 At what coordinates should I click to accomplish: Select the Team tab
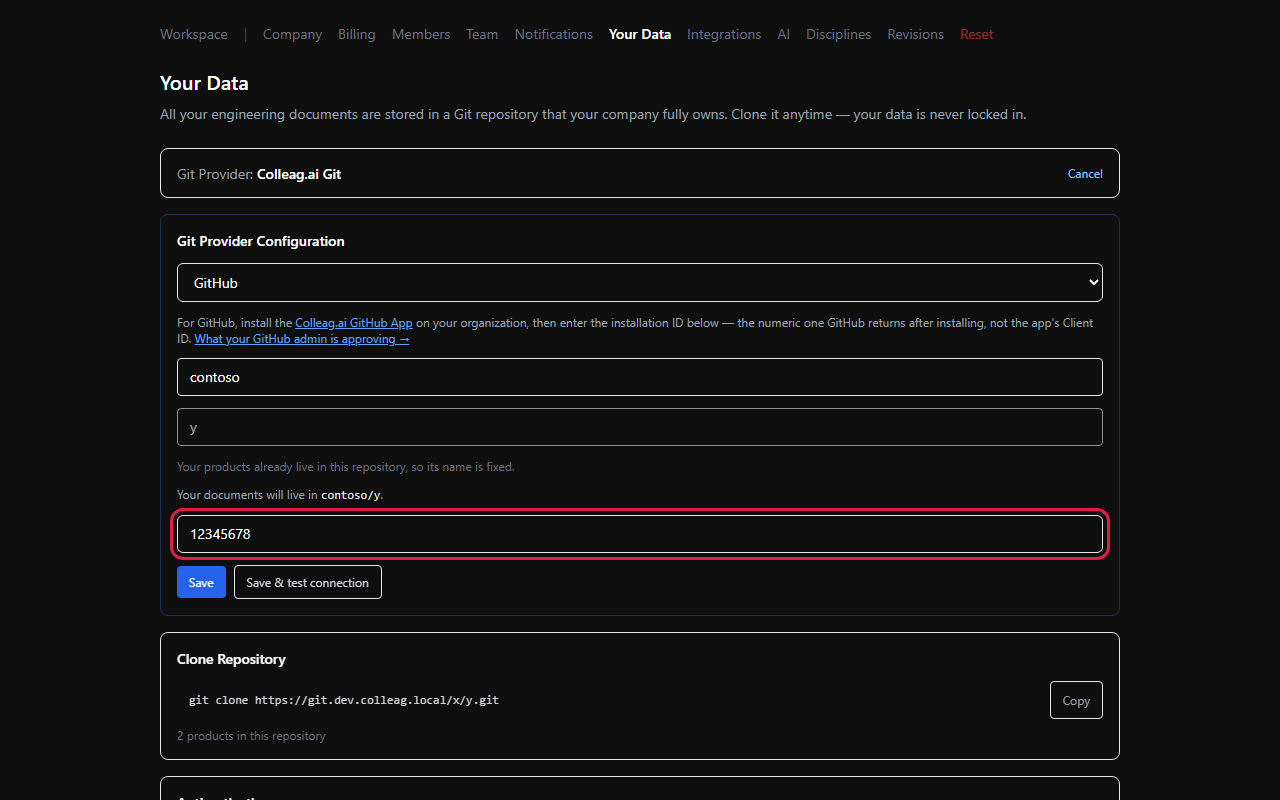[x=482, y=34]
